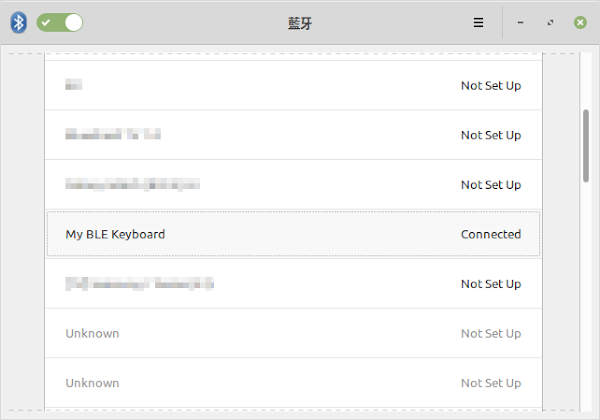This screenshot has height=420, width=600.
Task: Click the Connected status label
Action: coord(491,234)
